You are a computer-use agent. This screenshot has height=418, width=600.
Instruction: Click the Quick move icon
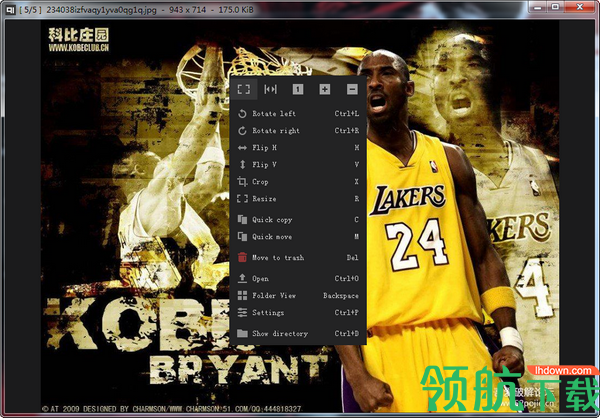(x=242, y=237)
